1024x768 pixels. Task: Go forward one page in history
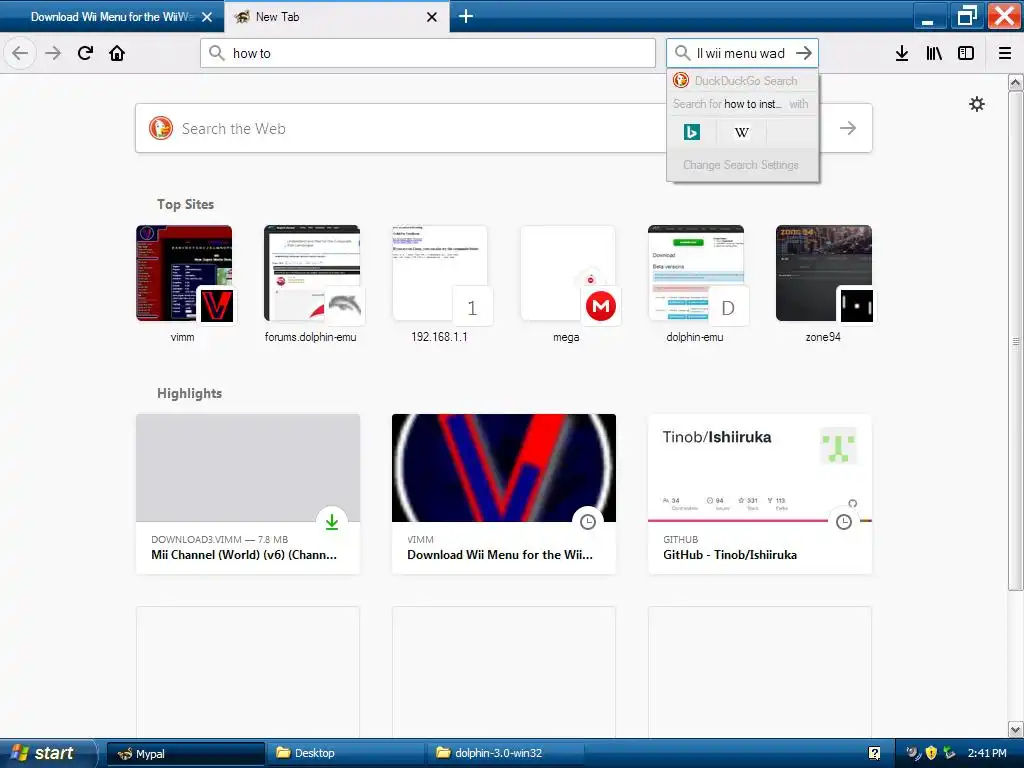[53, 53]
